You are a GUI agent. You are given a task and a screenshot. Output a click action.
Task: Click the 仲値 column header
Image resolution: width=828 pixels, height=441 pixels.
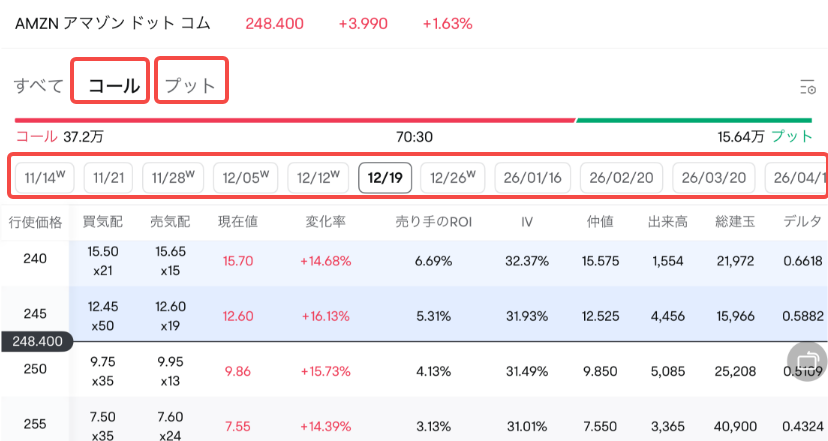[x=600, y=222]
